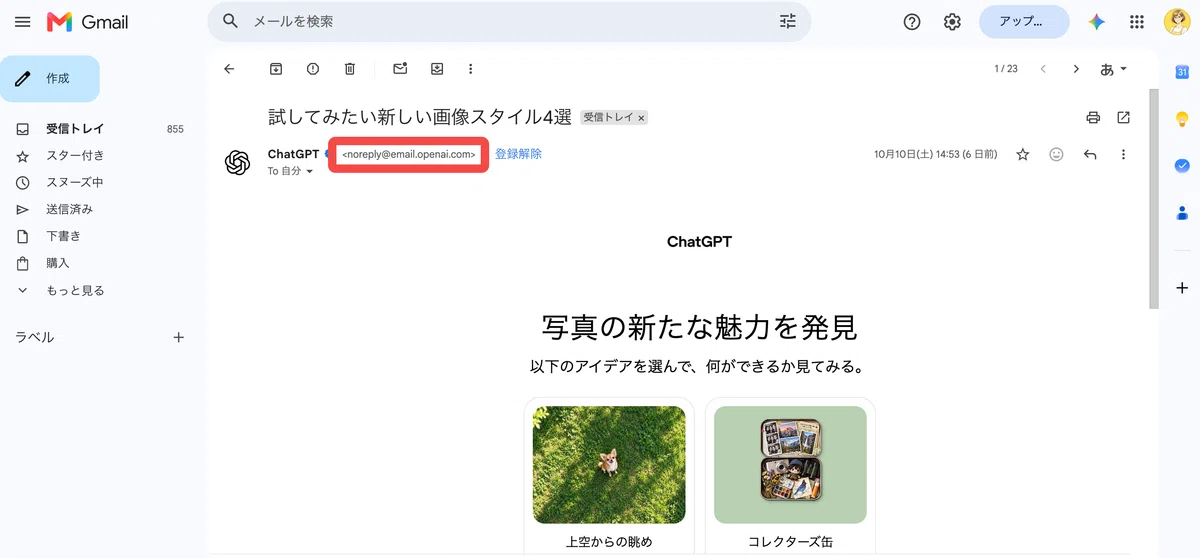This screenshot has height=558, width=1200.
Task: Click the ChatGPT sender avatar
Action: coord(237,162)
